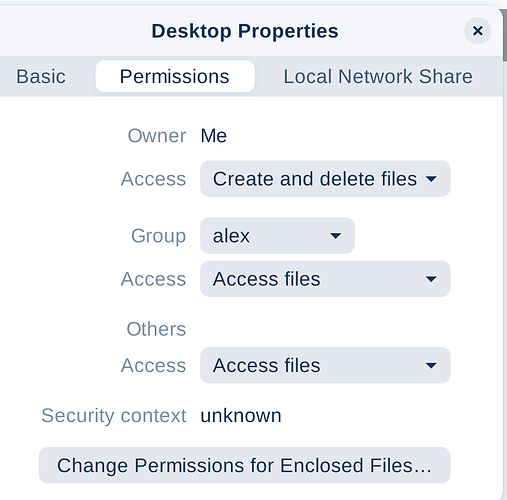Screen dimensions: 507x500
Task: Expand Others' 'Access files' access dropdown
Action: click(x=325, y=365)
